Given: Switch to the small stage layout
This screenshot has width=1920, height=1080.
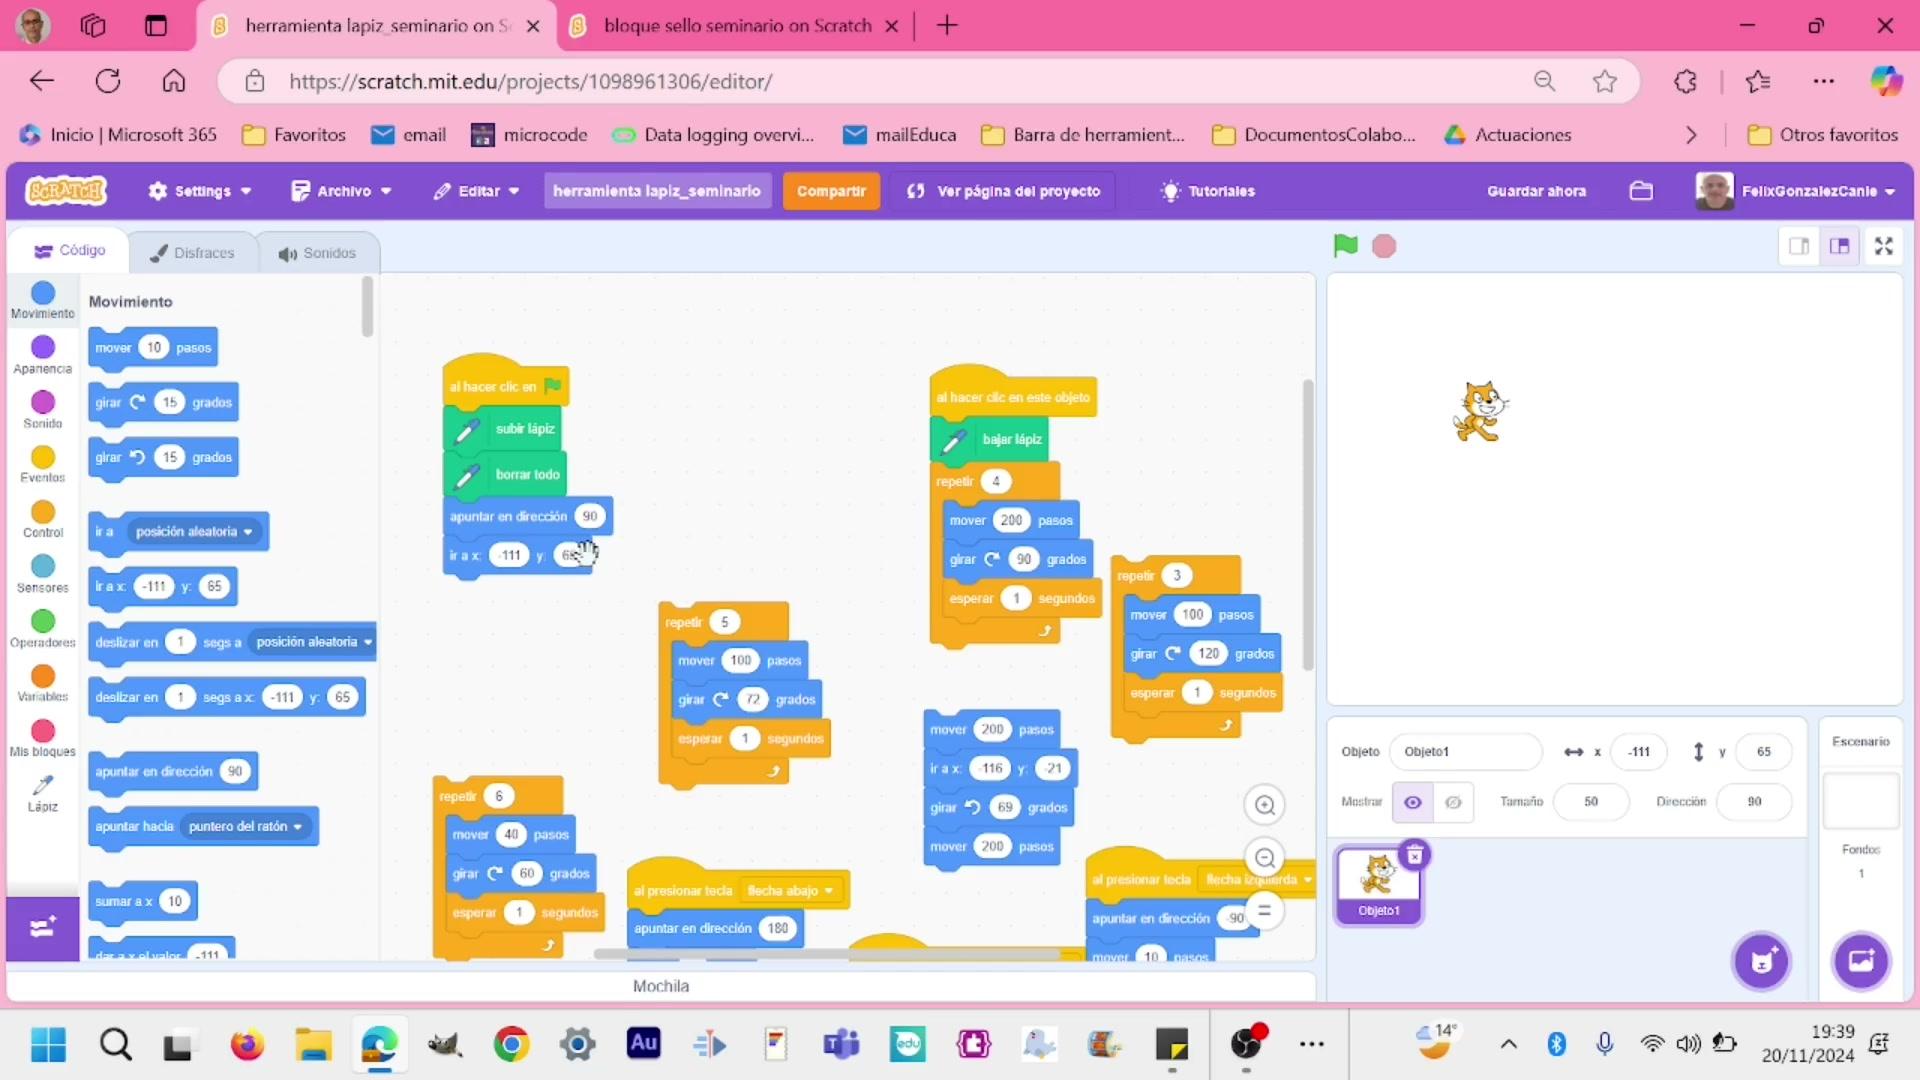Looking at the screenshot, I should 1799,246.
